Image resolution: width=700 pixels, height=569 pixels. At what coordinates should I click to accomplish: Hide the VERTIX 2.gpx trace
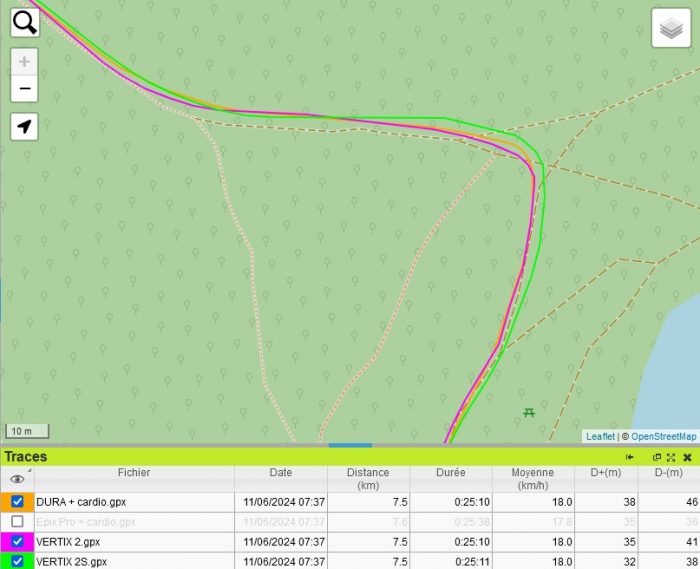[17, 541]
